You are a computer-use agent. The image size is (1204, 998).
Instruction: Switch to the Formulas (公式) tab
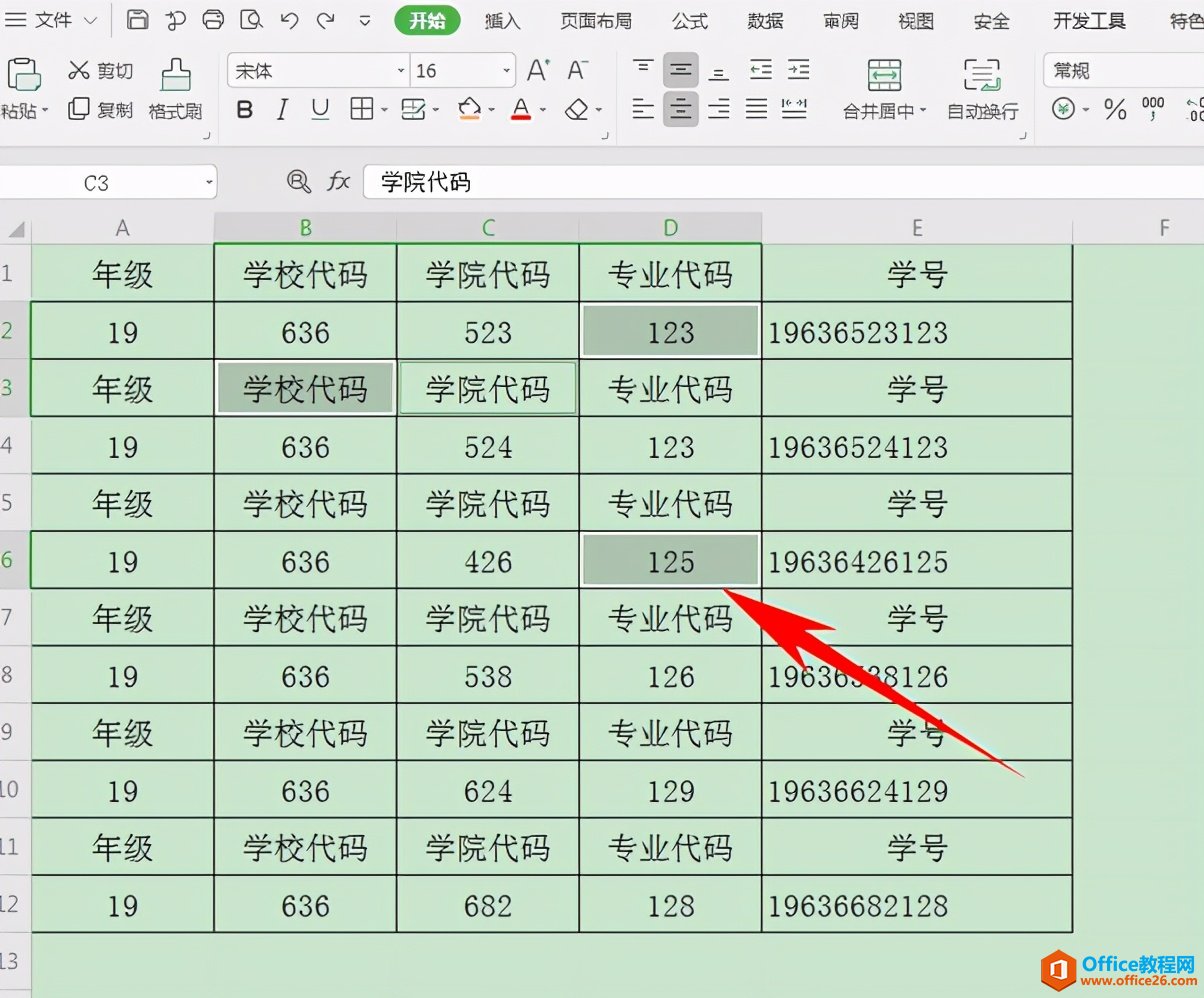(x=690, y=21)
